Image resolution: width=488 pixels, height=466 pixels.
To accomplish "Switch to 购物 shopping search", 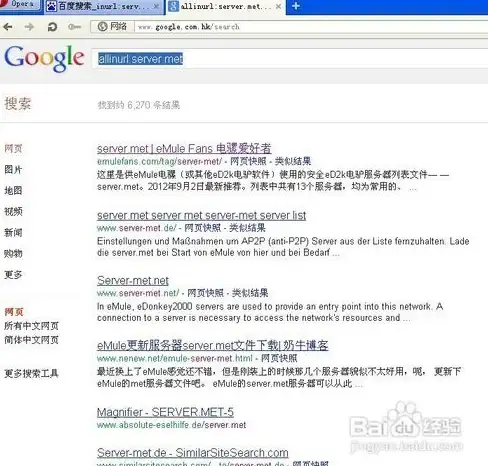I will [x=13, y=253].
